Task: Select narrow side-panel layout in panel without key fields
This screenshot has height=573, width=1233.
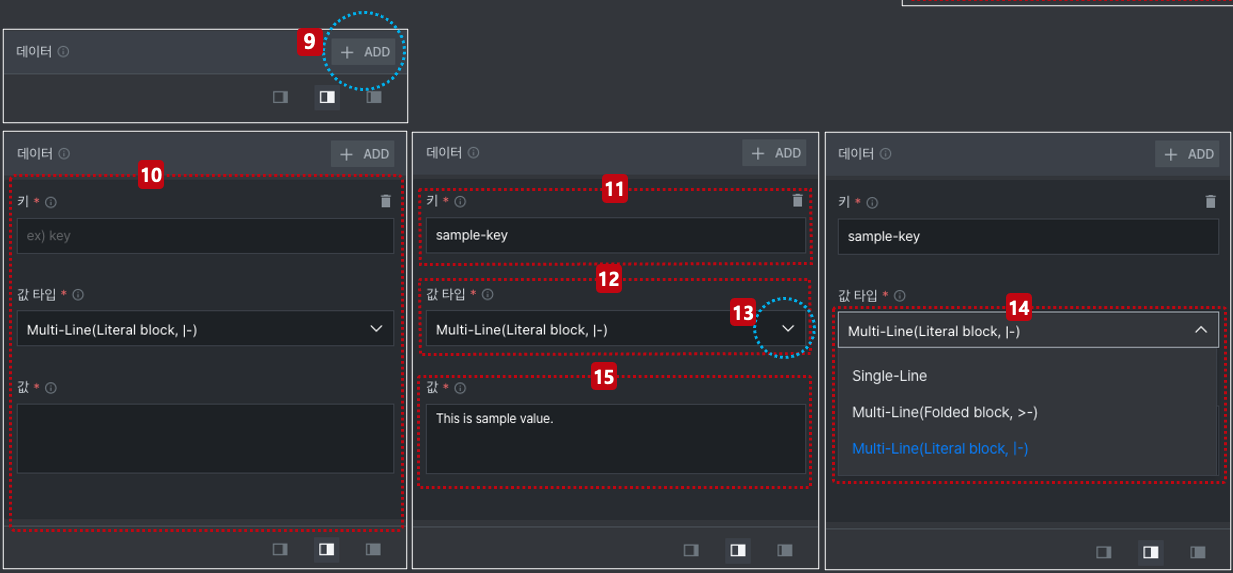Action: [281, 97]
